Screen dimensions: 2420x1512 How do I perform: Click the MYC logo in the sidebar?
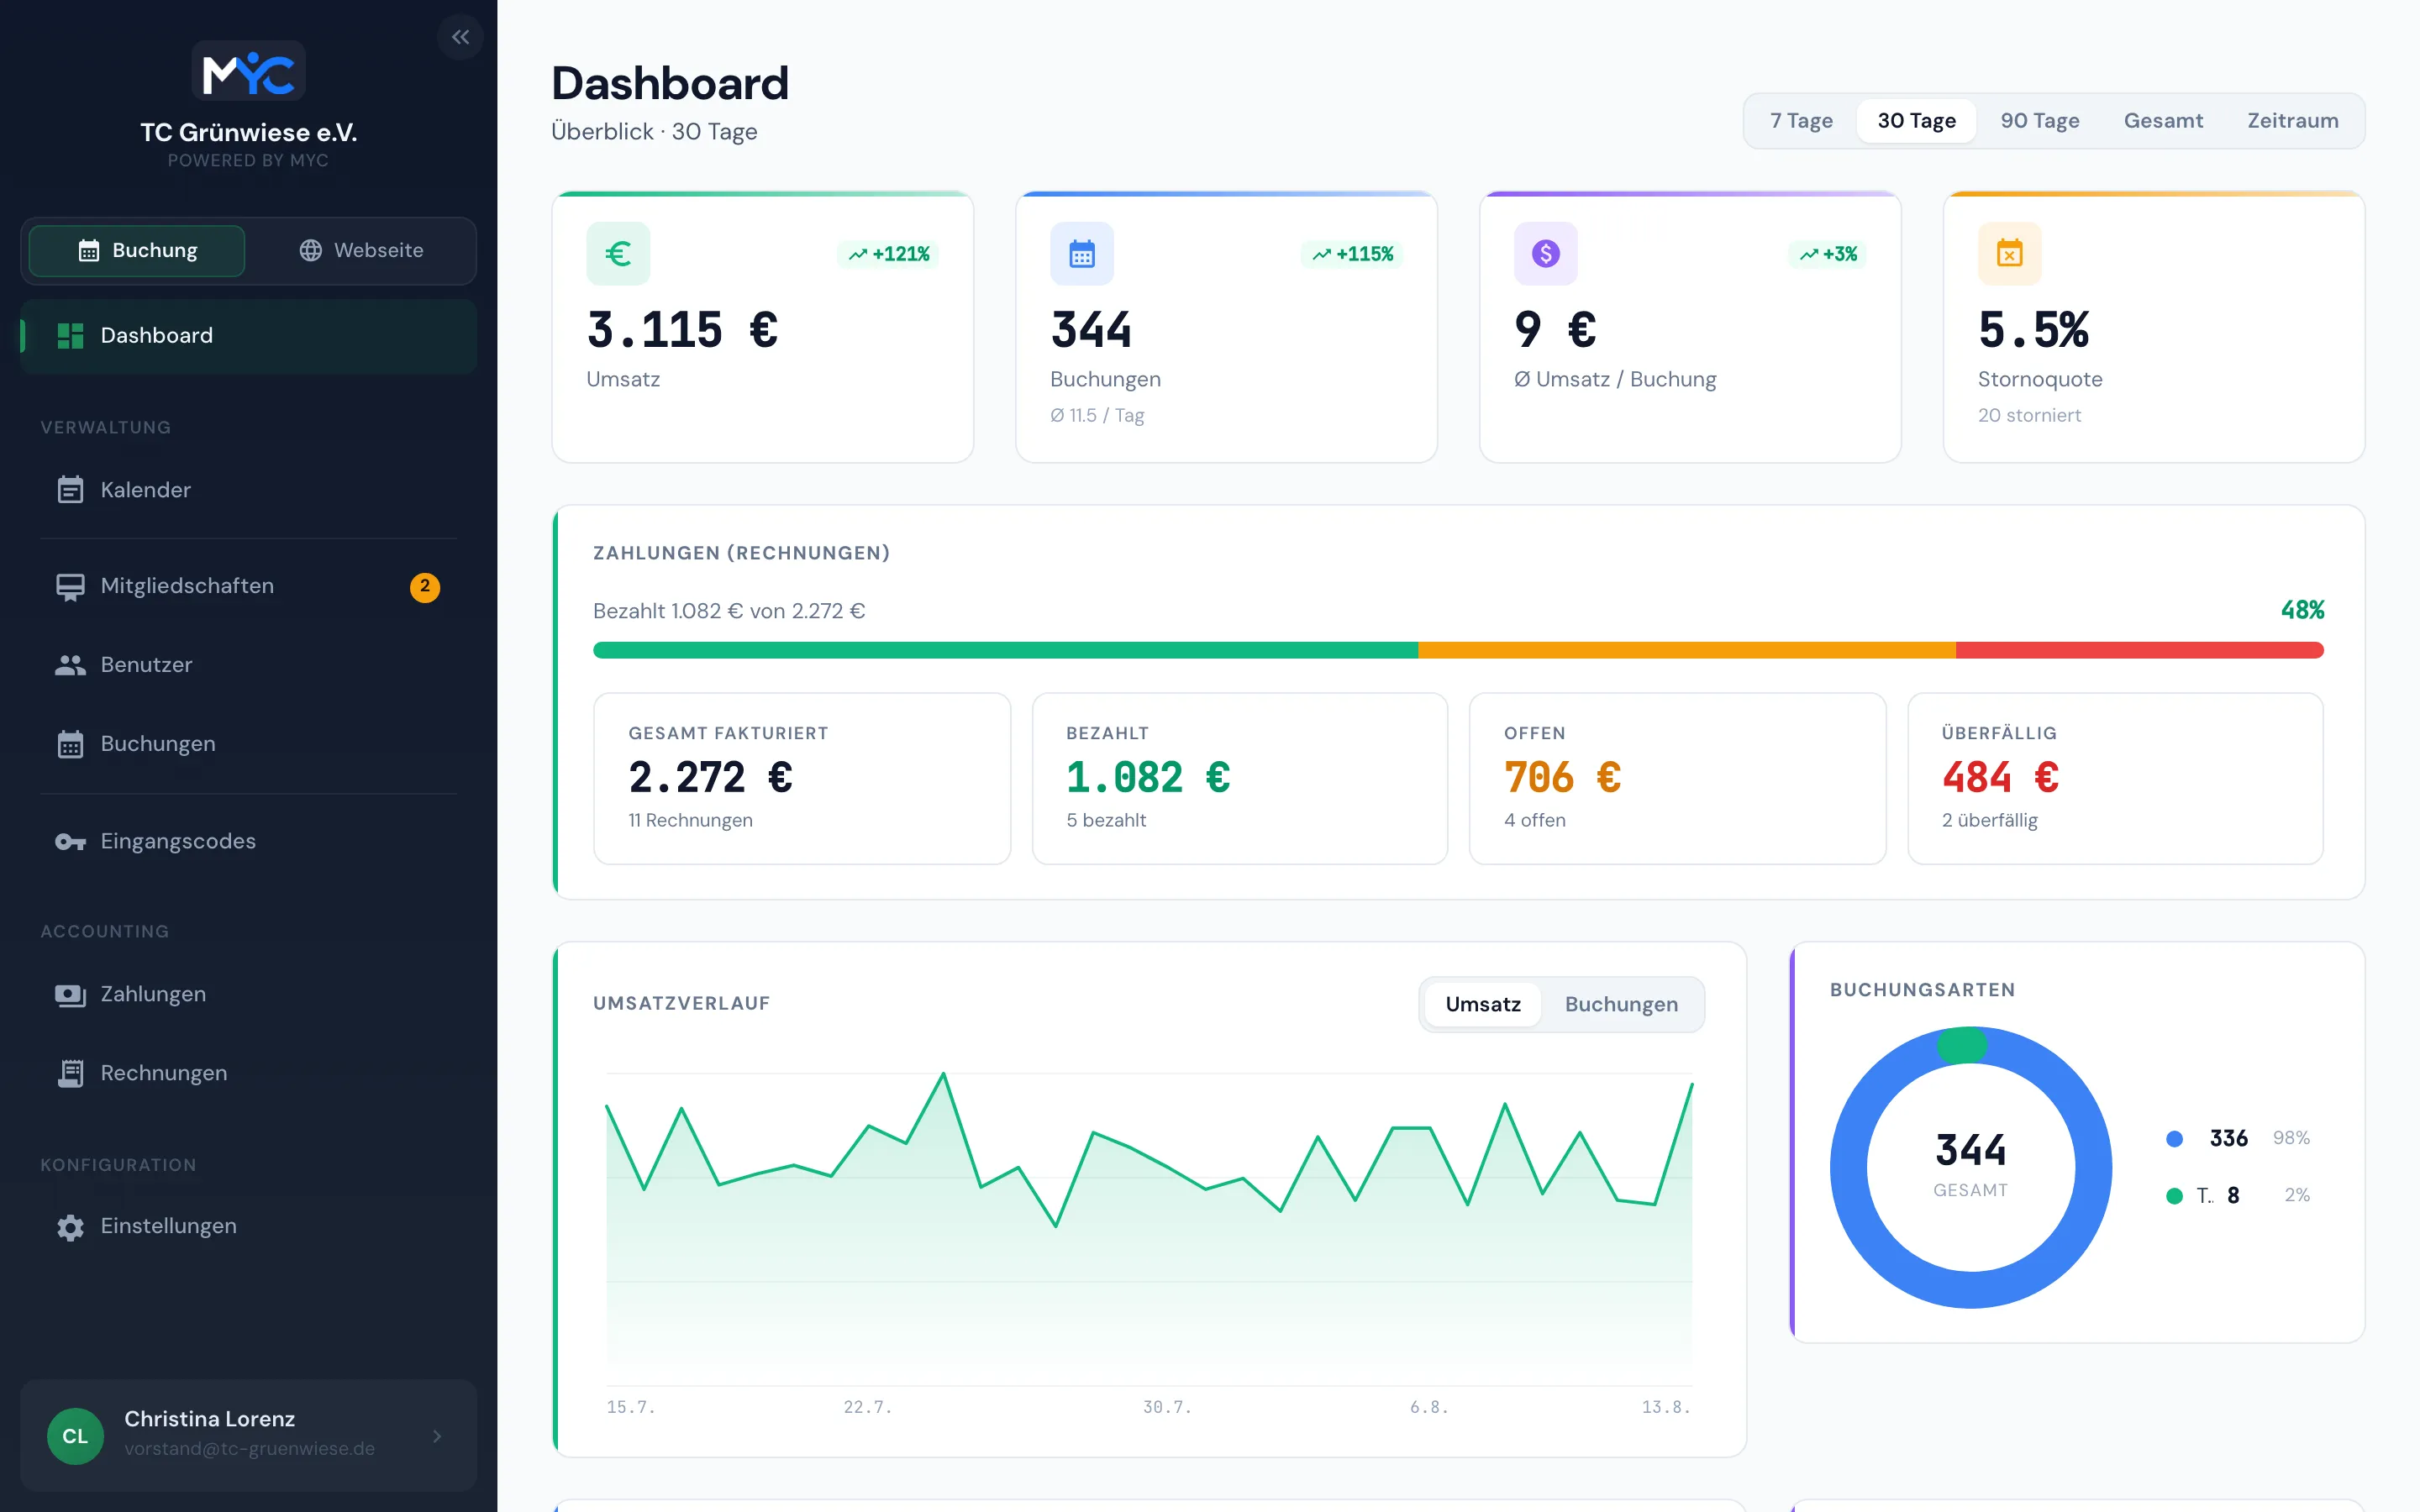[x=248, y=71]
